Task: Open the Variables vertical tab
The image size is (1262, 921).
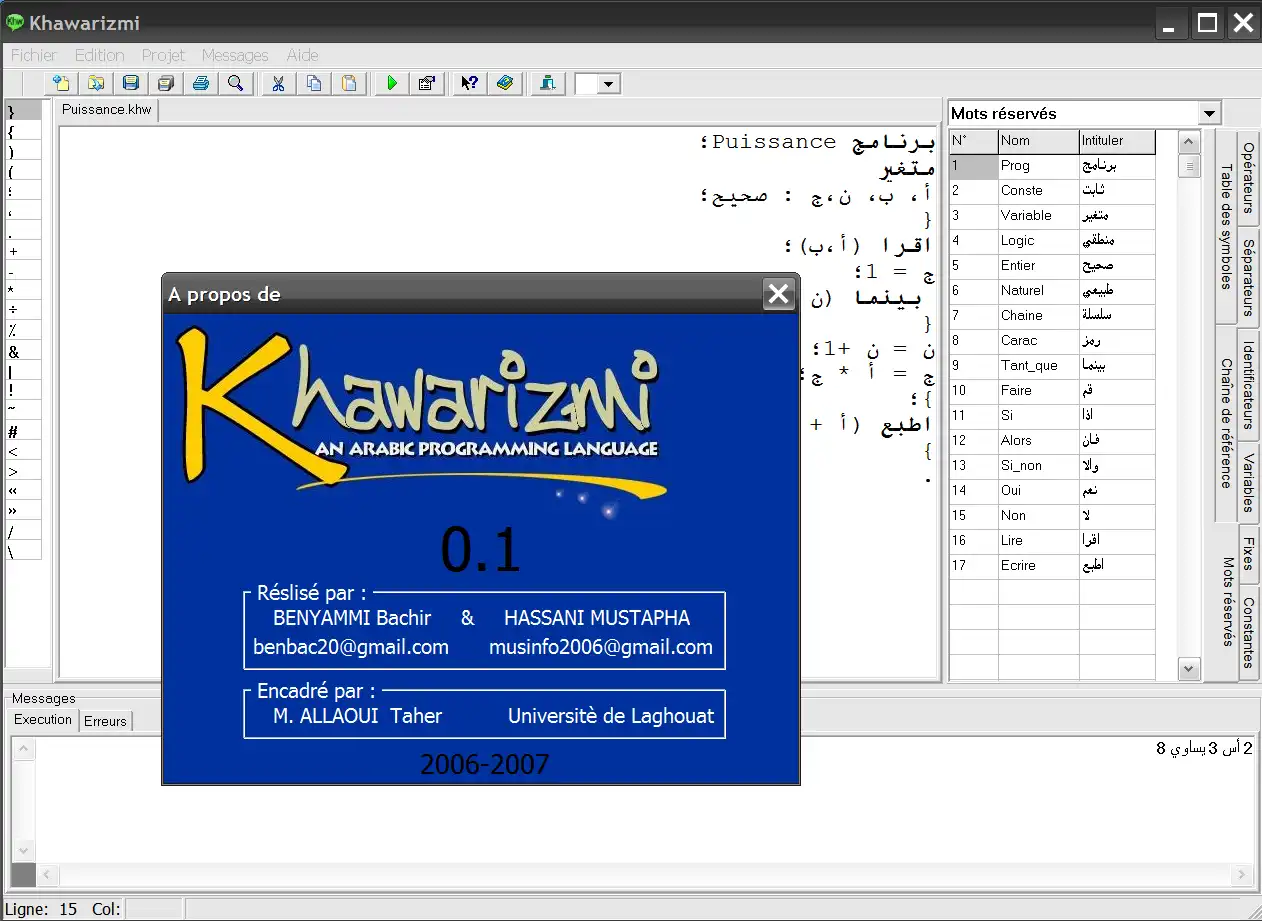Action: tap(1249, 483)
